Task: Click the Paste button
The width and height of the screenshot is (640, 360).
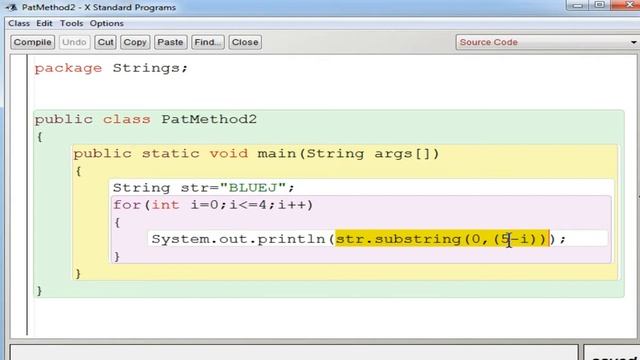Action: [170, 42]
